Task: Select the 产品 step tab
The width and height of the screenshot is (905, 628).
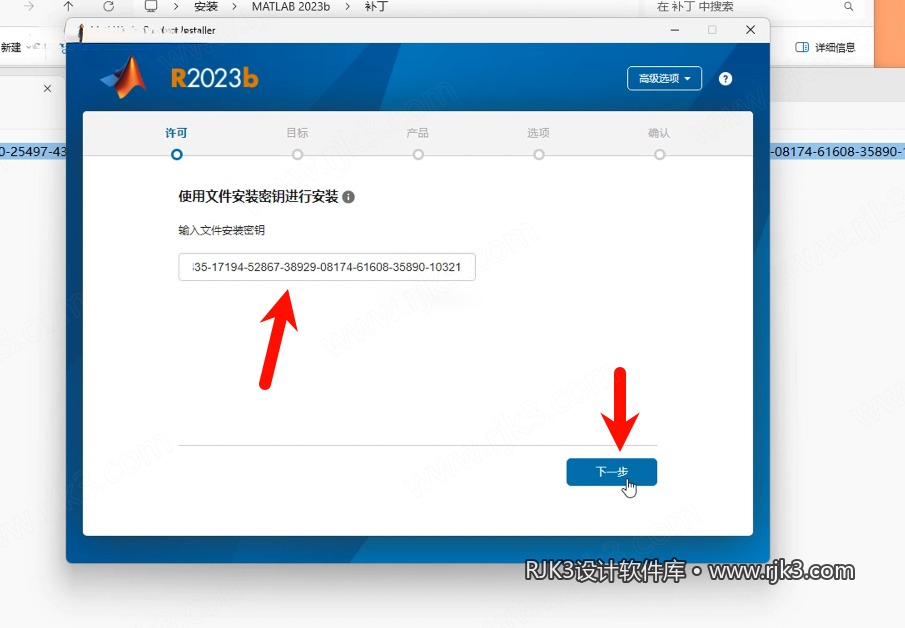Action: tap(418, 133)
